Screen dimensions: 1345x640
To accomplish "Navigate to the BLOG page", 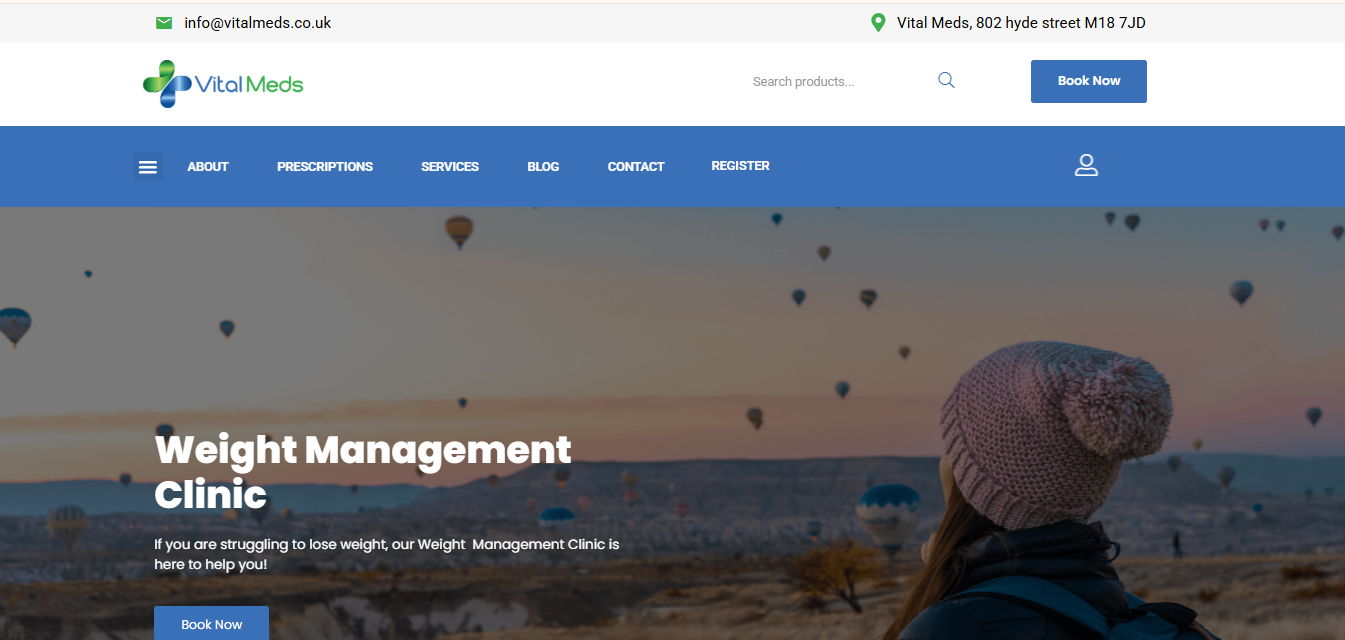I will pos(543,167).
